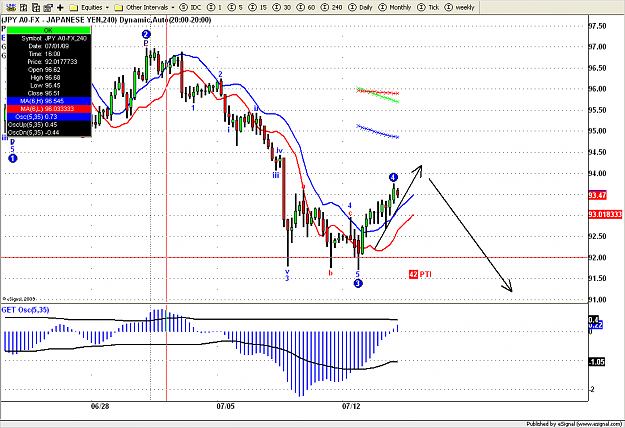Screen dimensions: 625x428
Task: Click the Symbol row in data window
Action: pos(48,38)
